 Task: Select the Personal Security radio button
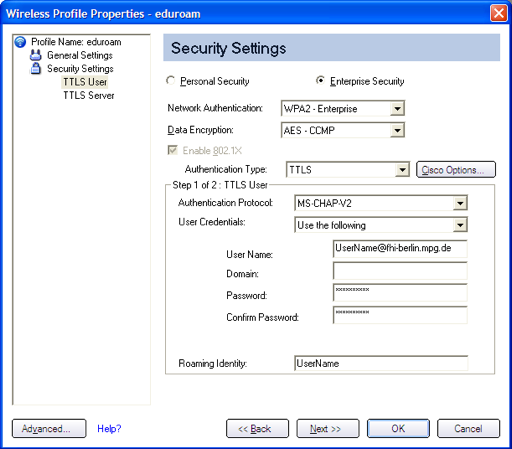[171, 81]
